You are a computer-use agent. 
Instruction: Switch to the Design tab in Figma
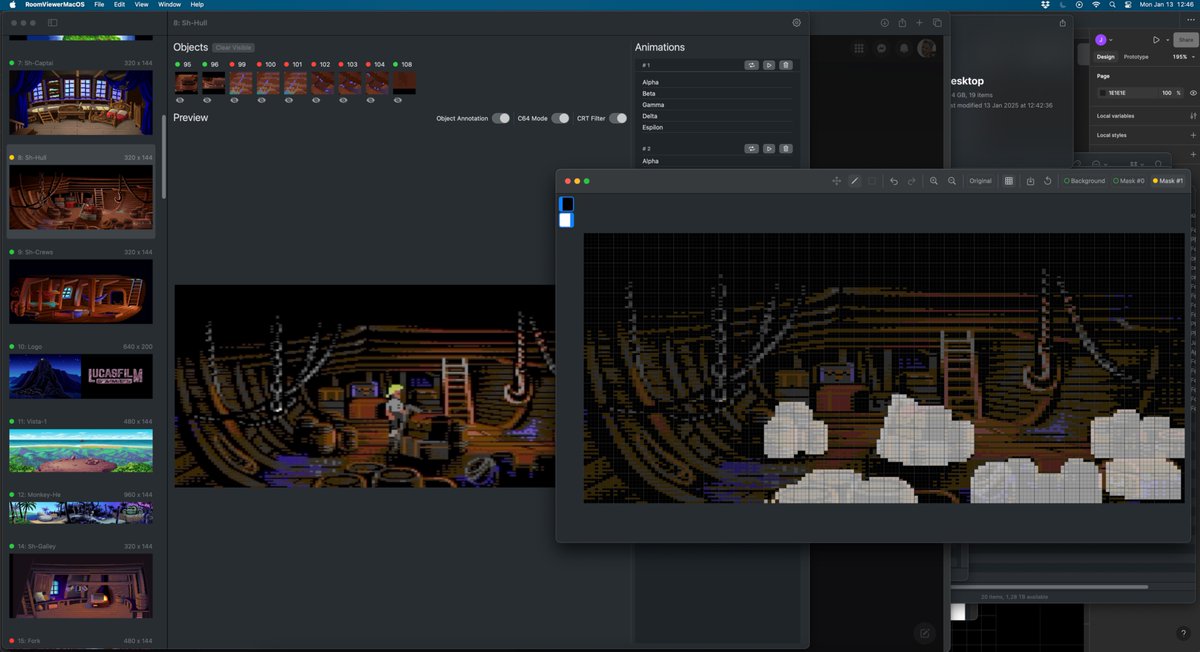1105,57
